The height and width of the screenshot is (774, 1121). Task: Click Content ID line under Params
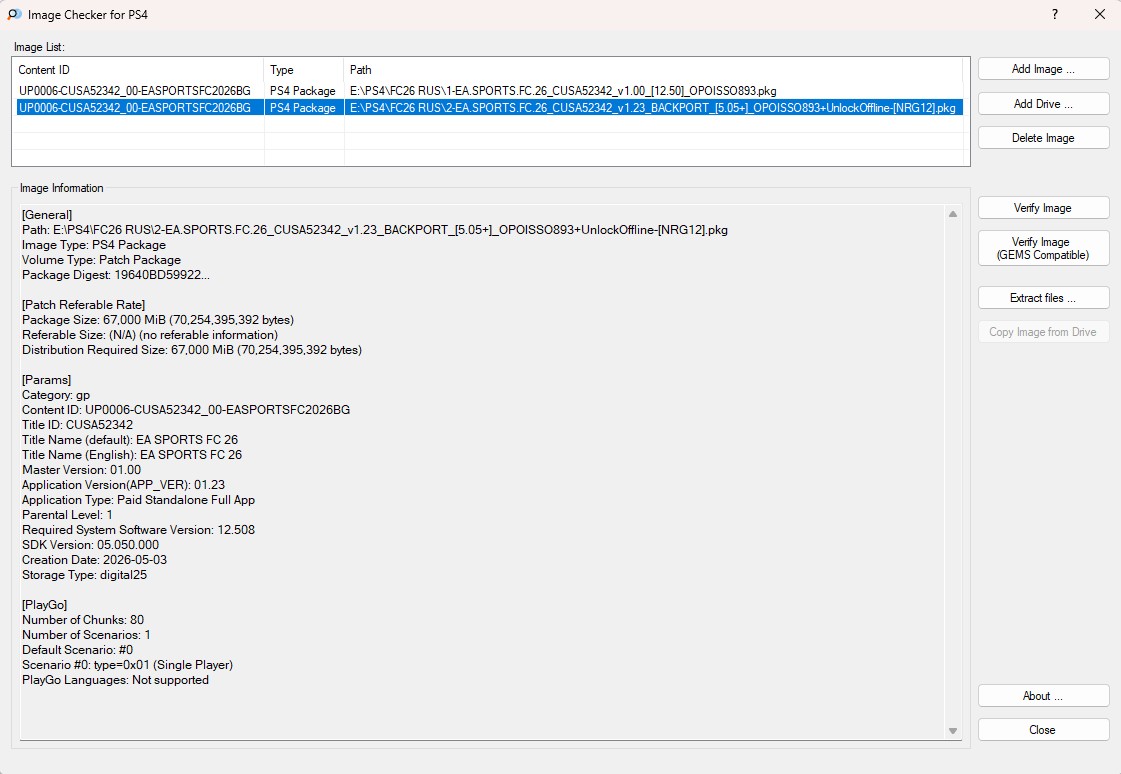[186, 410]
